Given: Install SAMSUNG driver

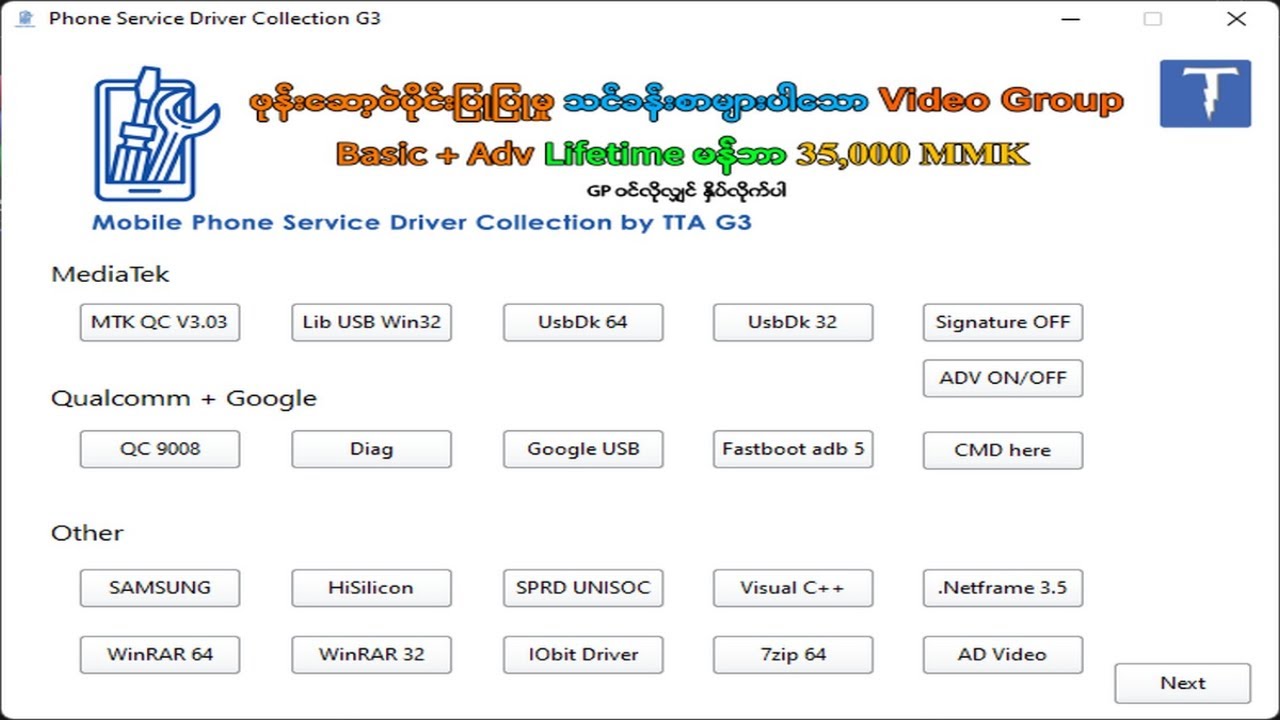Looking at the screenshot, I should pyautogui.click(x=160, y=587).
